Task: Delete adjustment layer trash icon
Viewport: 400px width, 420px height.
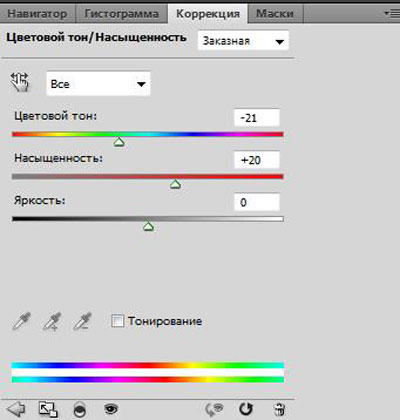Action: coord(279,409)
